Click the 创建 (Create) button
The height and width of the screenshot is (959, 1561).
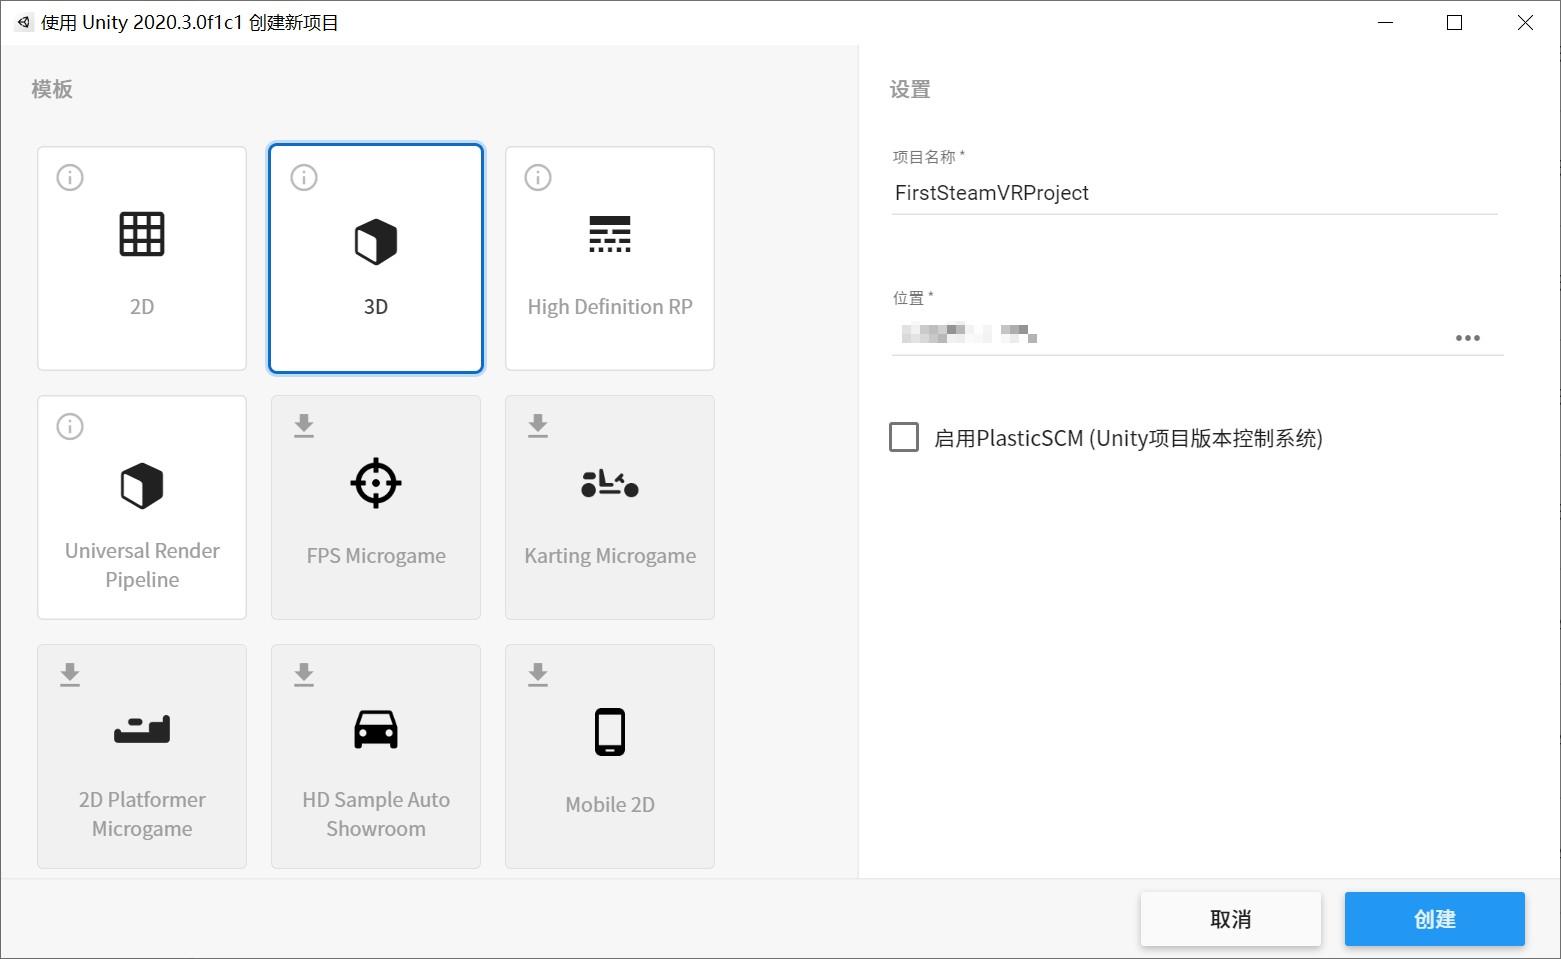pos(1435,919)
